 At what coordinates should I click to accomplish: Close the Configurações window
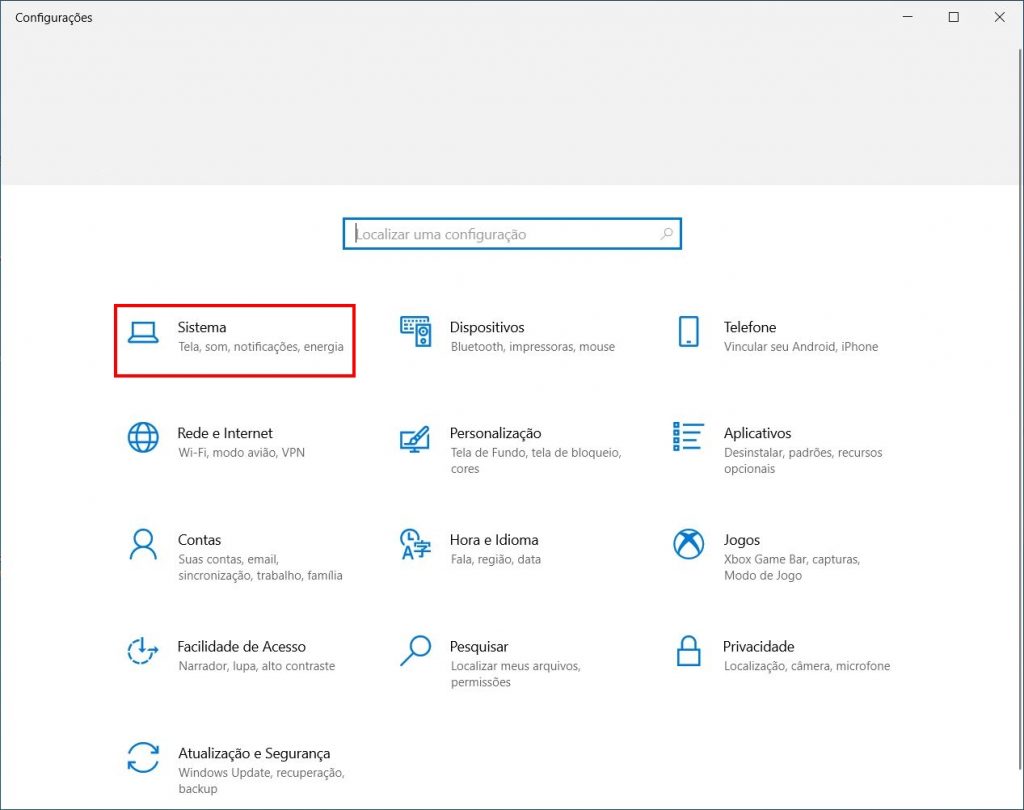pyautogui.click(x=999, y=17)
